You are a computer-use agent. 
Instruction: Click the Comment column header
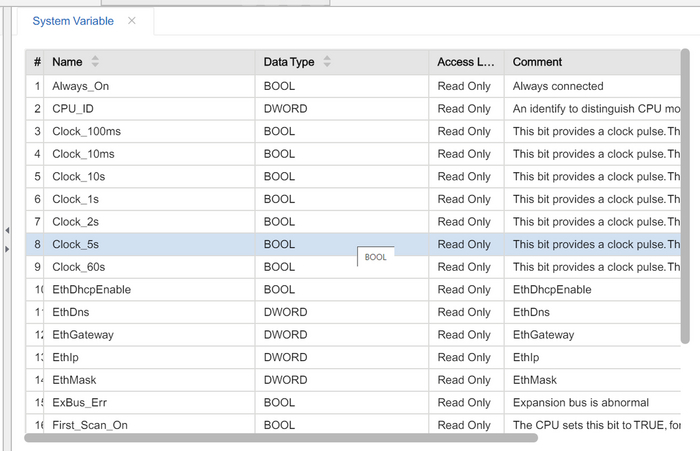coord(538,62)
